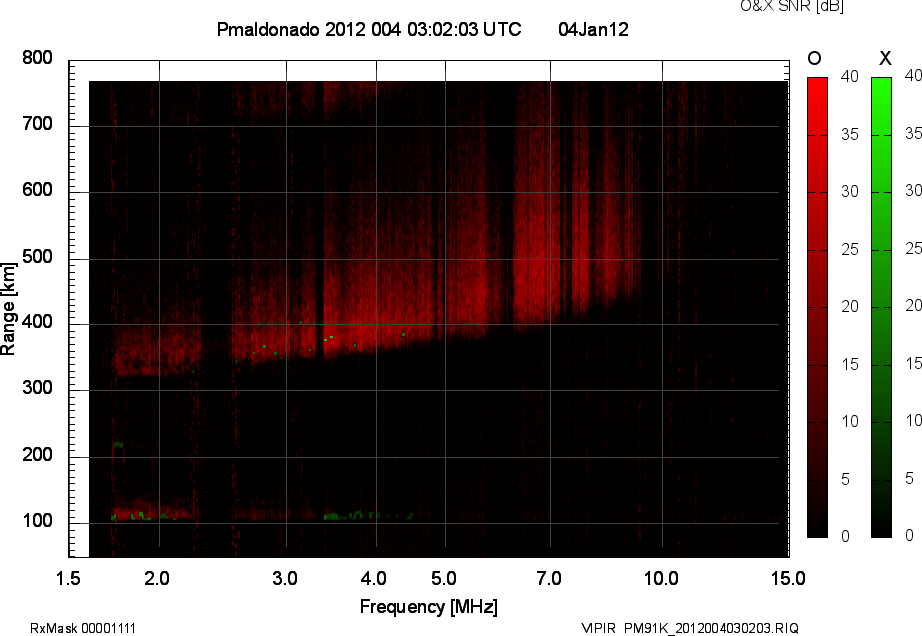Click the 'O&X SNR [dB]' colorbar heading
This screenshot has width=922, height=636.
pyautogui.click(x=791, y=6)
